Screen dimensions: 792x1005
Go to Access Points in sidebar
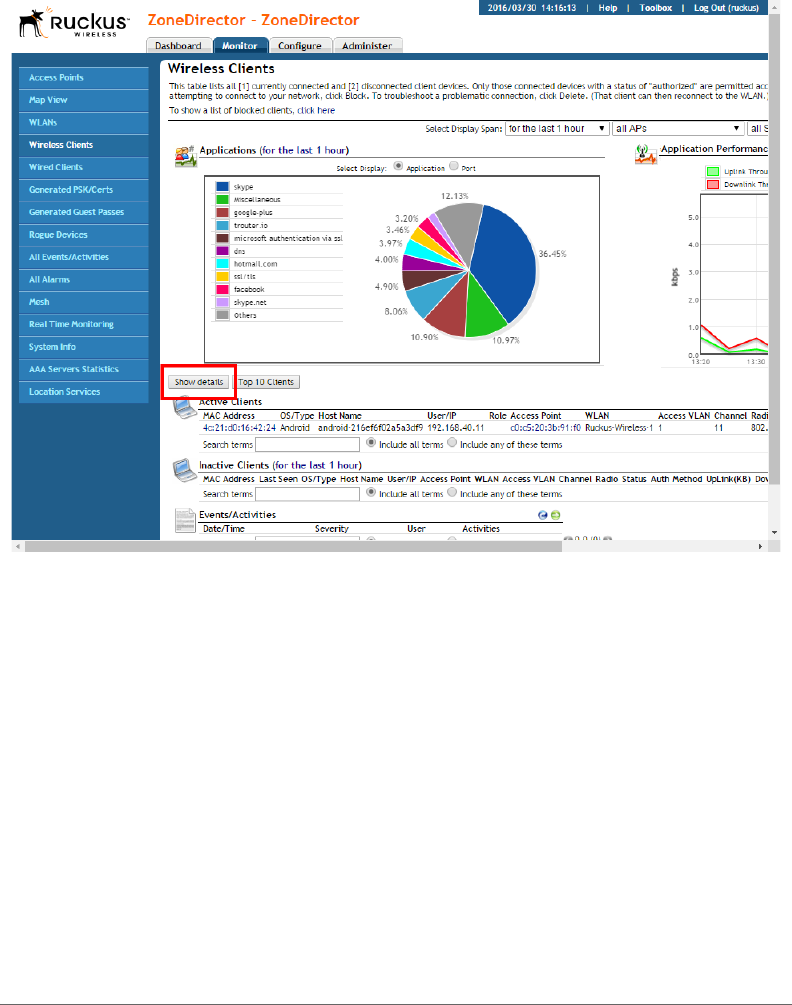click(x=84, y=78)
